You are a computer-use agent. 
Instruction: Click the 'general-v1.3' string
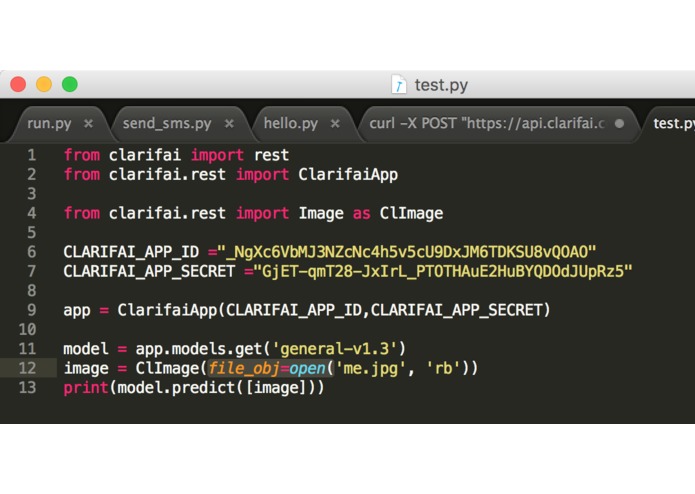tap(334, 349)
